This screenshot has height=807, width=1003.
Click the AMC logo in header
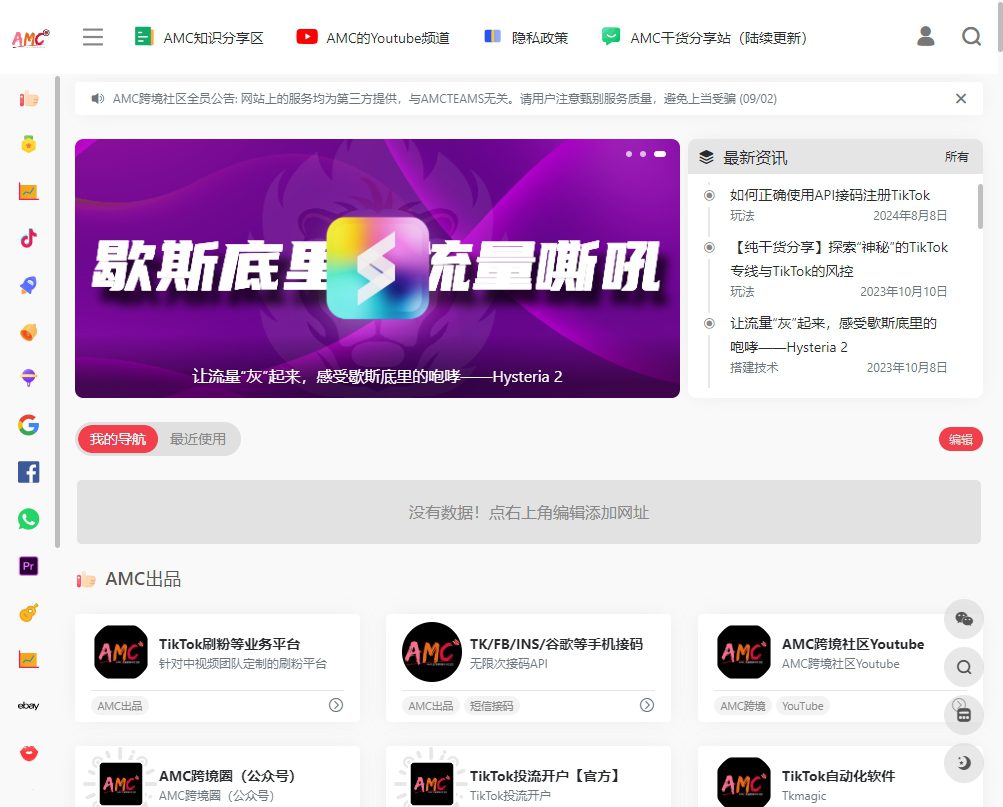[x=30, y=38]
